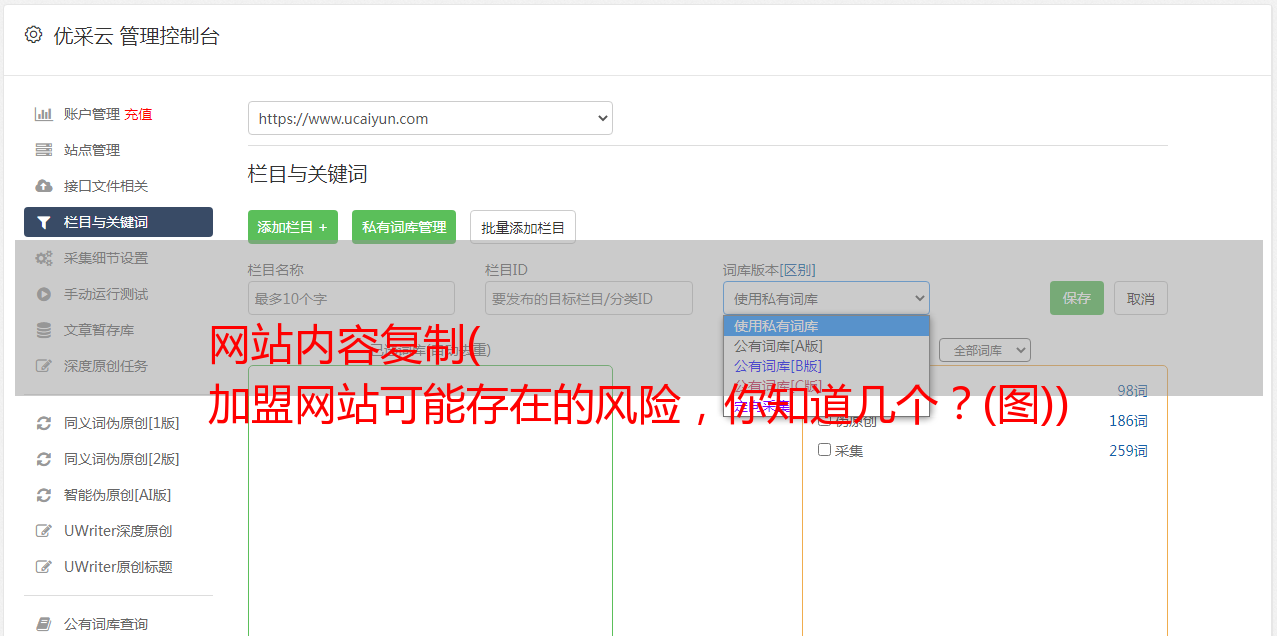Click the 186词 count

1128,421
